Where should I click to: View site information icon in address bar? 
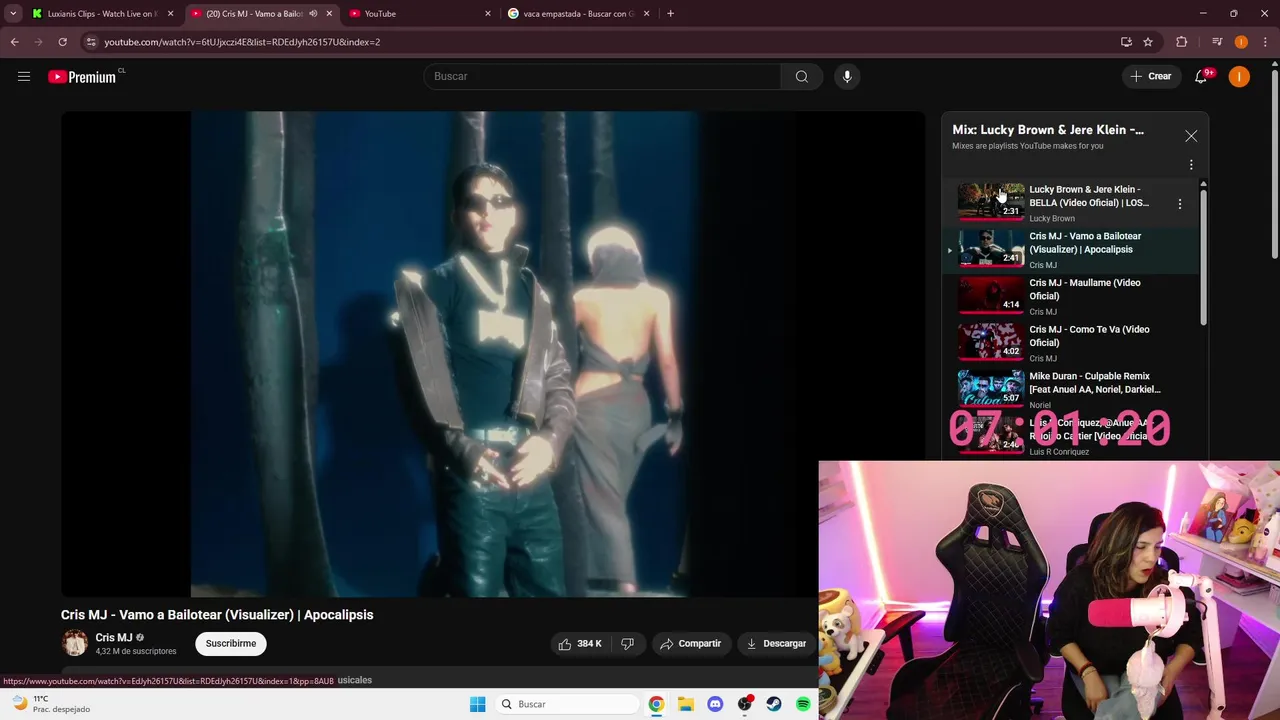91,42
